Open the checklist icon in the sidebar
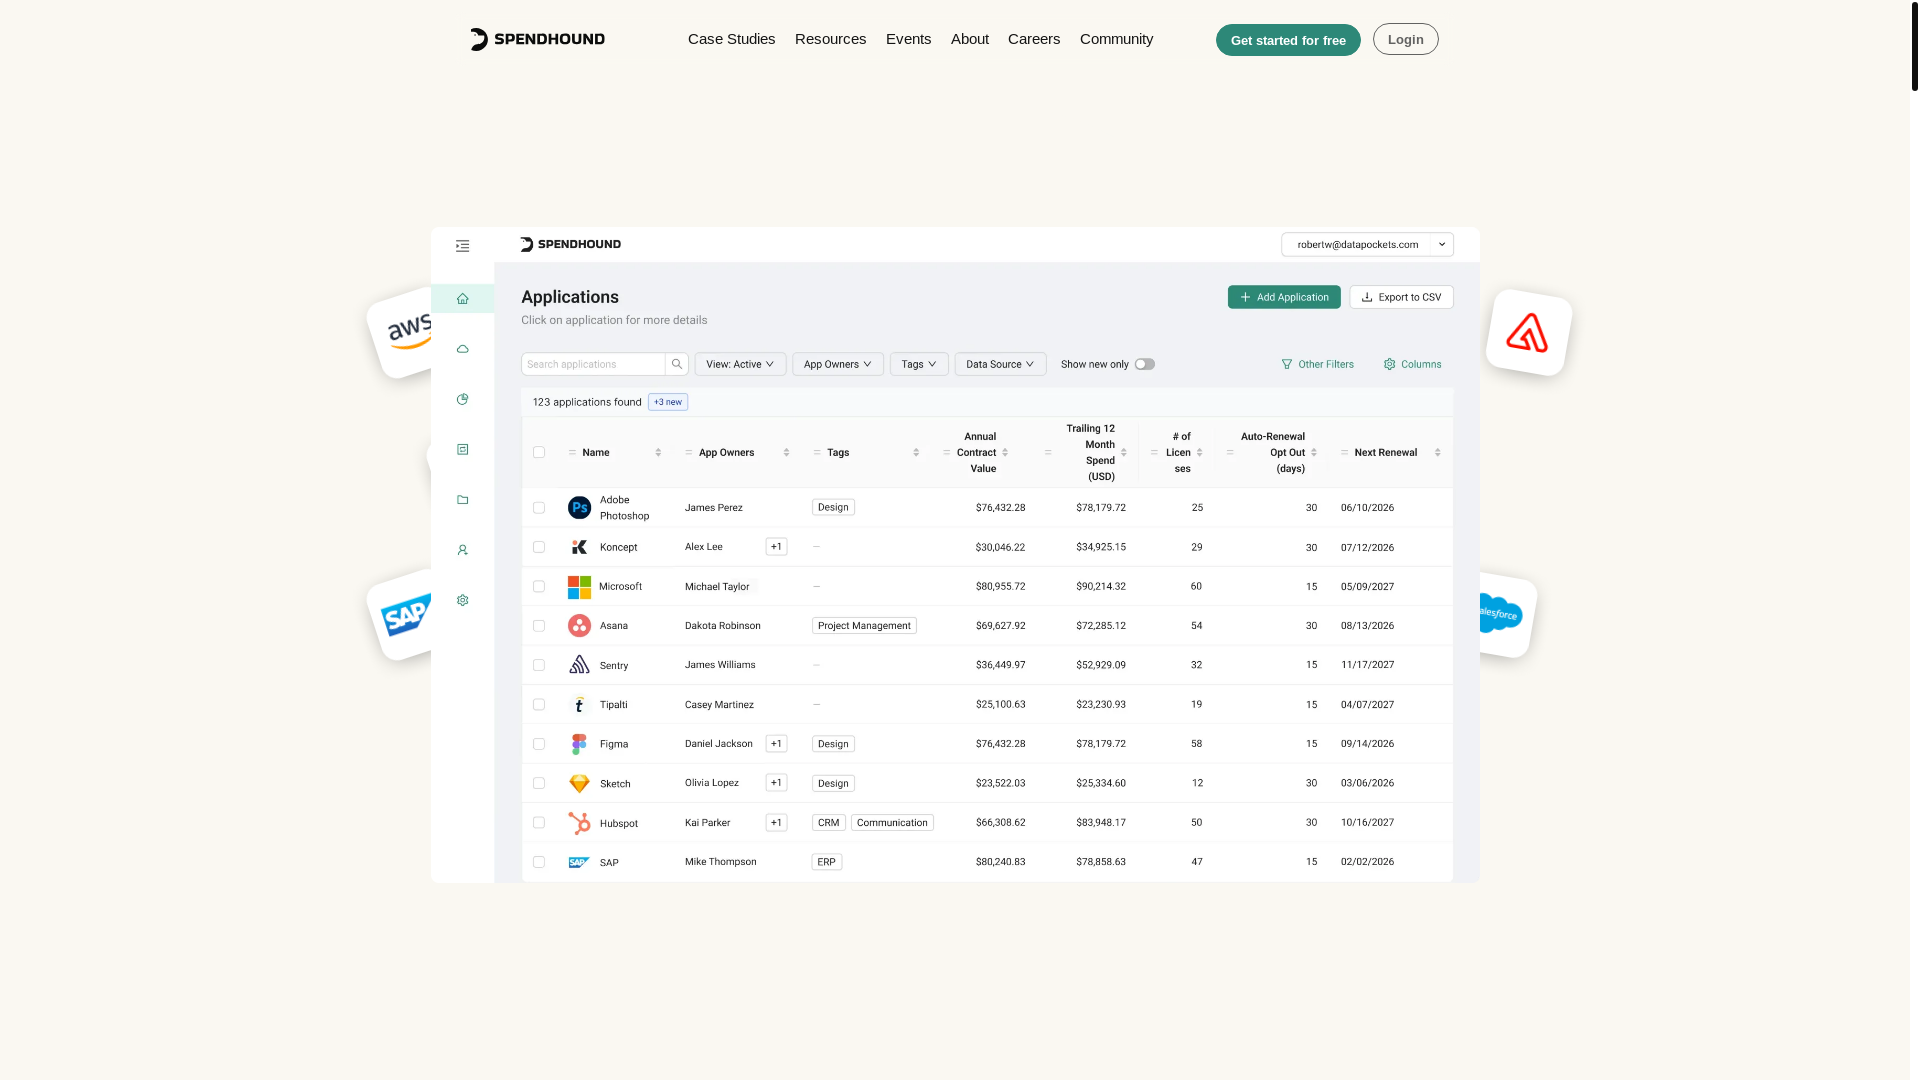 462,450
